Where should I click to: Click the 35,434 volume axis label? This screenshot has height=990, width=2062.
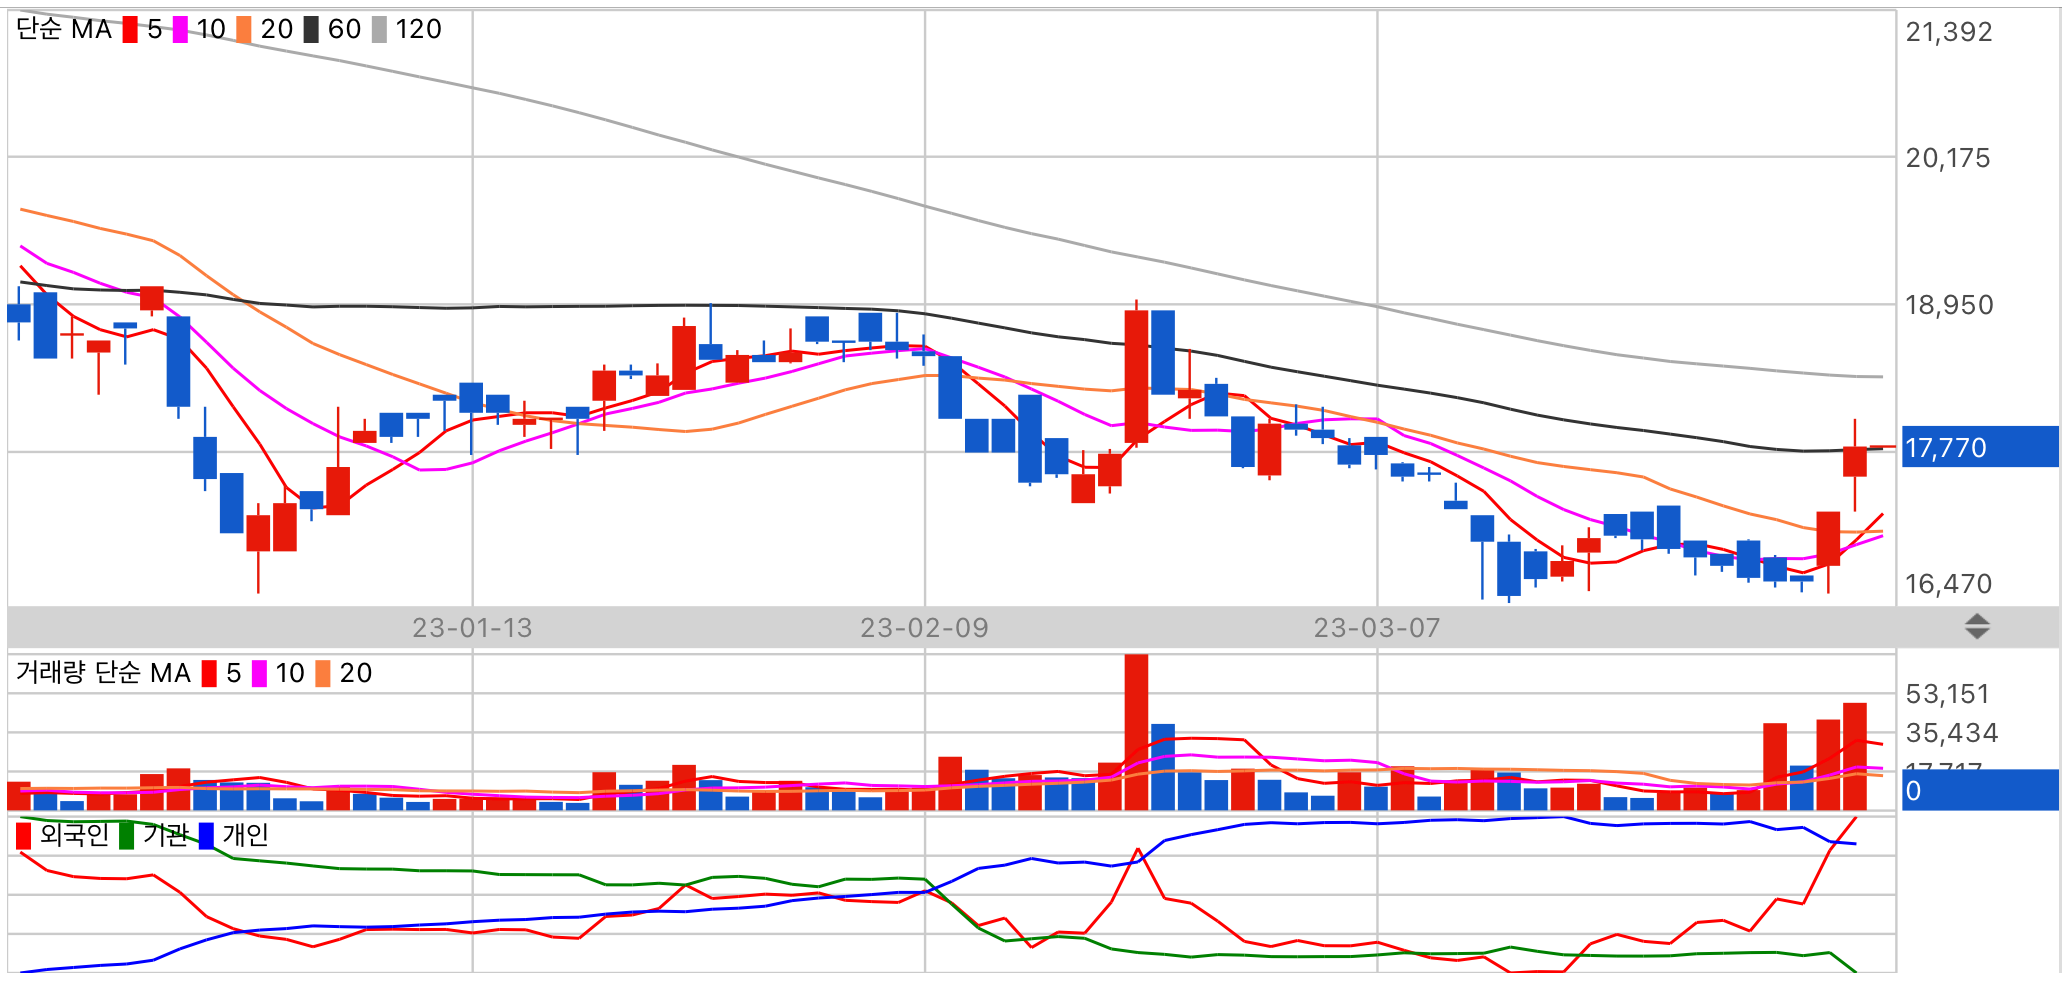point(1952,733)
